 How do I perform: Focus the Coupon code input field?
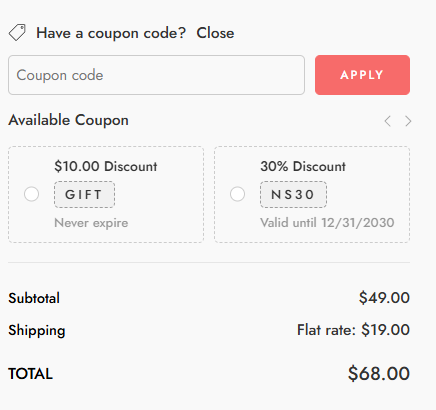156,75
